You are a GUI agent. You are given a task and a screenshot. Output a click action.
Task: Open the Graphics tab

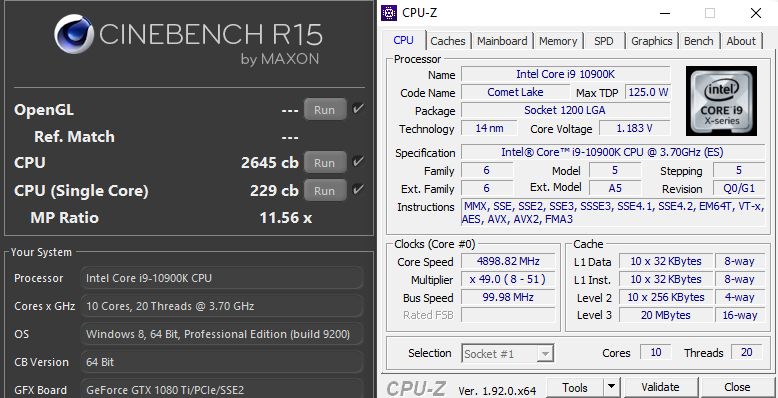(651, 41)
